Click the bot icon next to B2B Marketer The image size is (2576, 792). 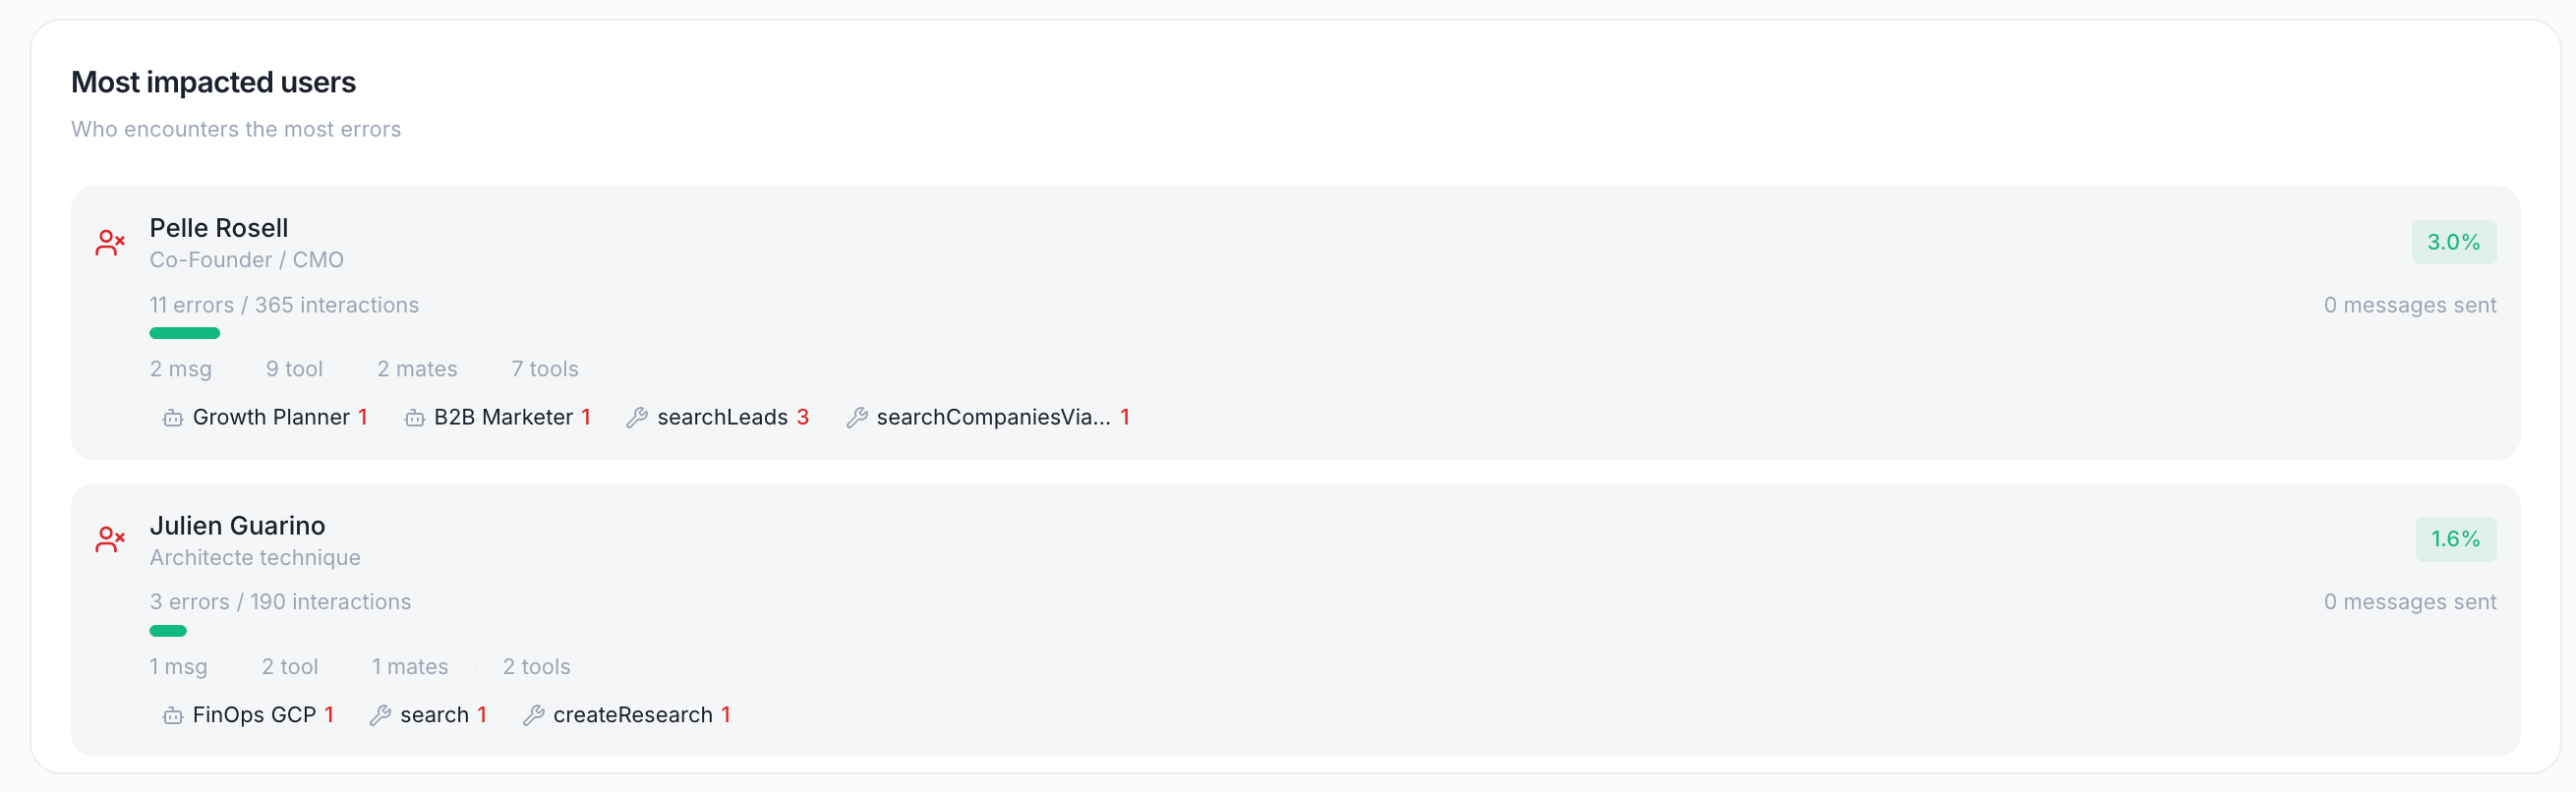point(414,418)
